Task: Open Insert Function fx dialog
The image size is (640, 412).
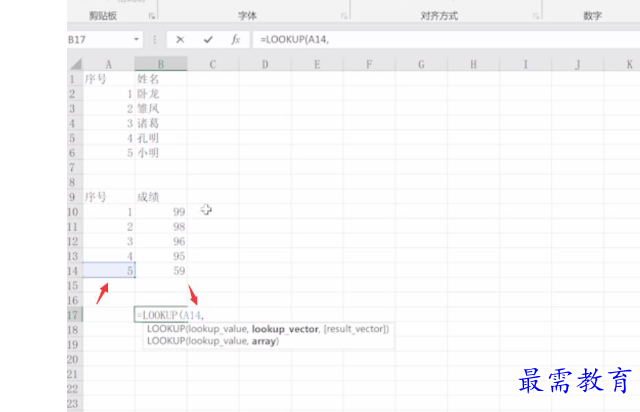Action: click(x=236, y=40)
